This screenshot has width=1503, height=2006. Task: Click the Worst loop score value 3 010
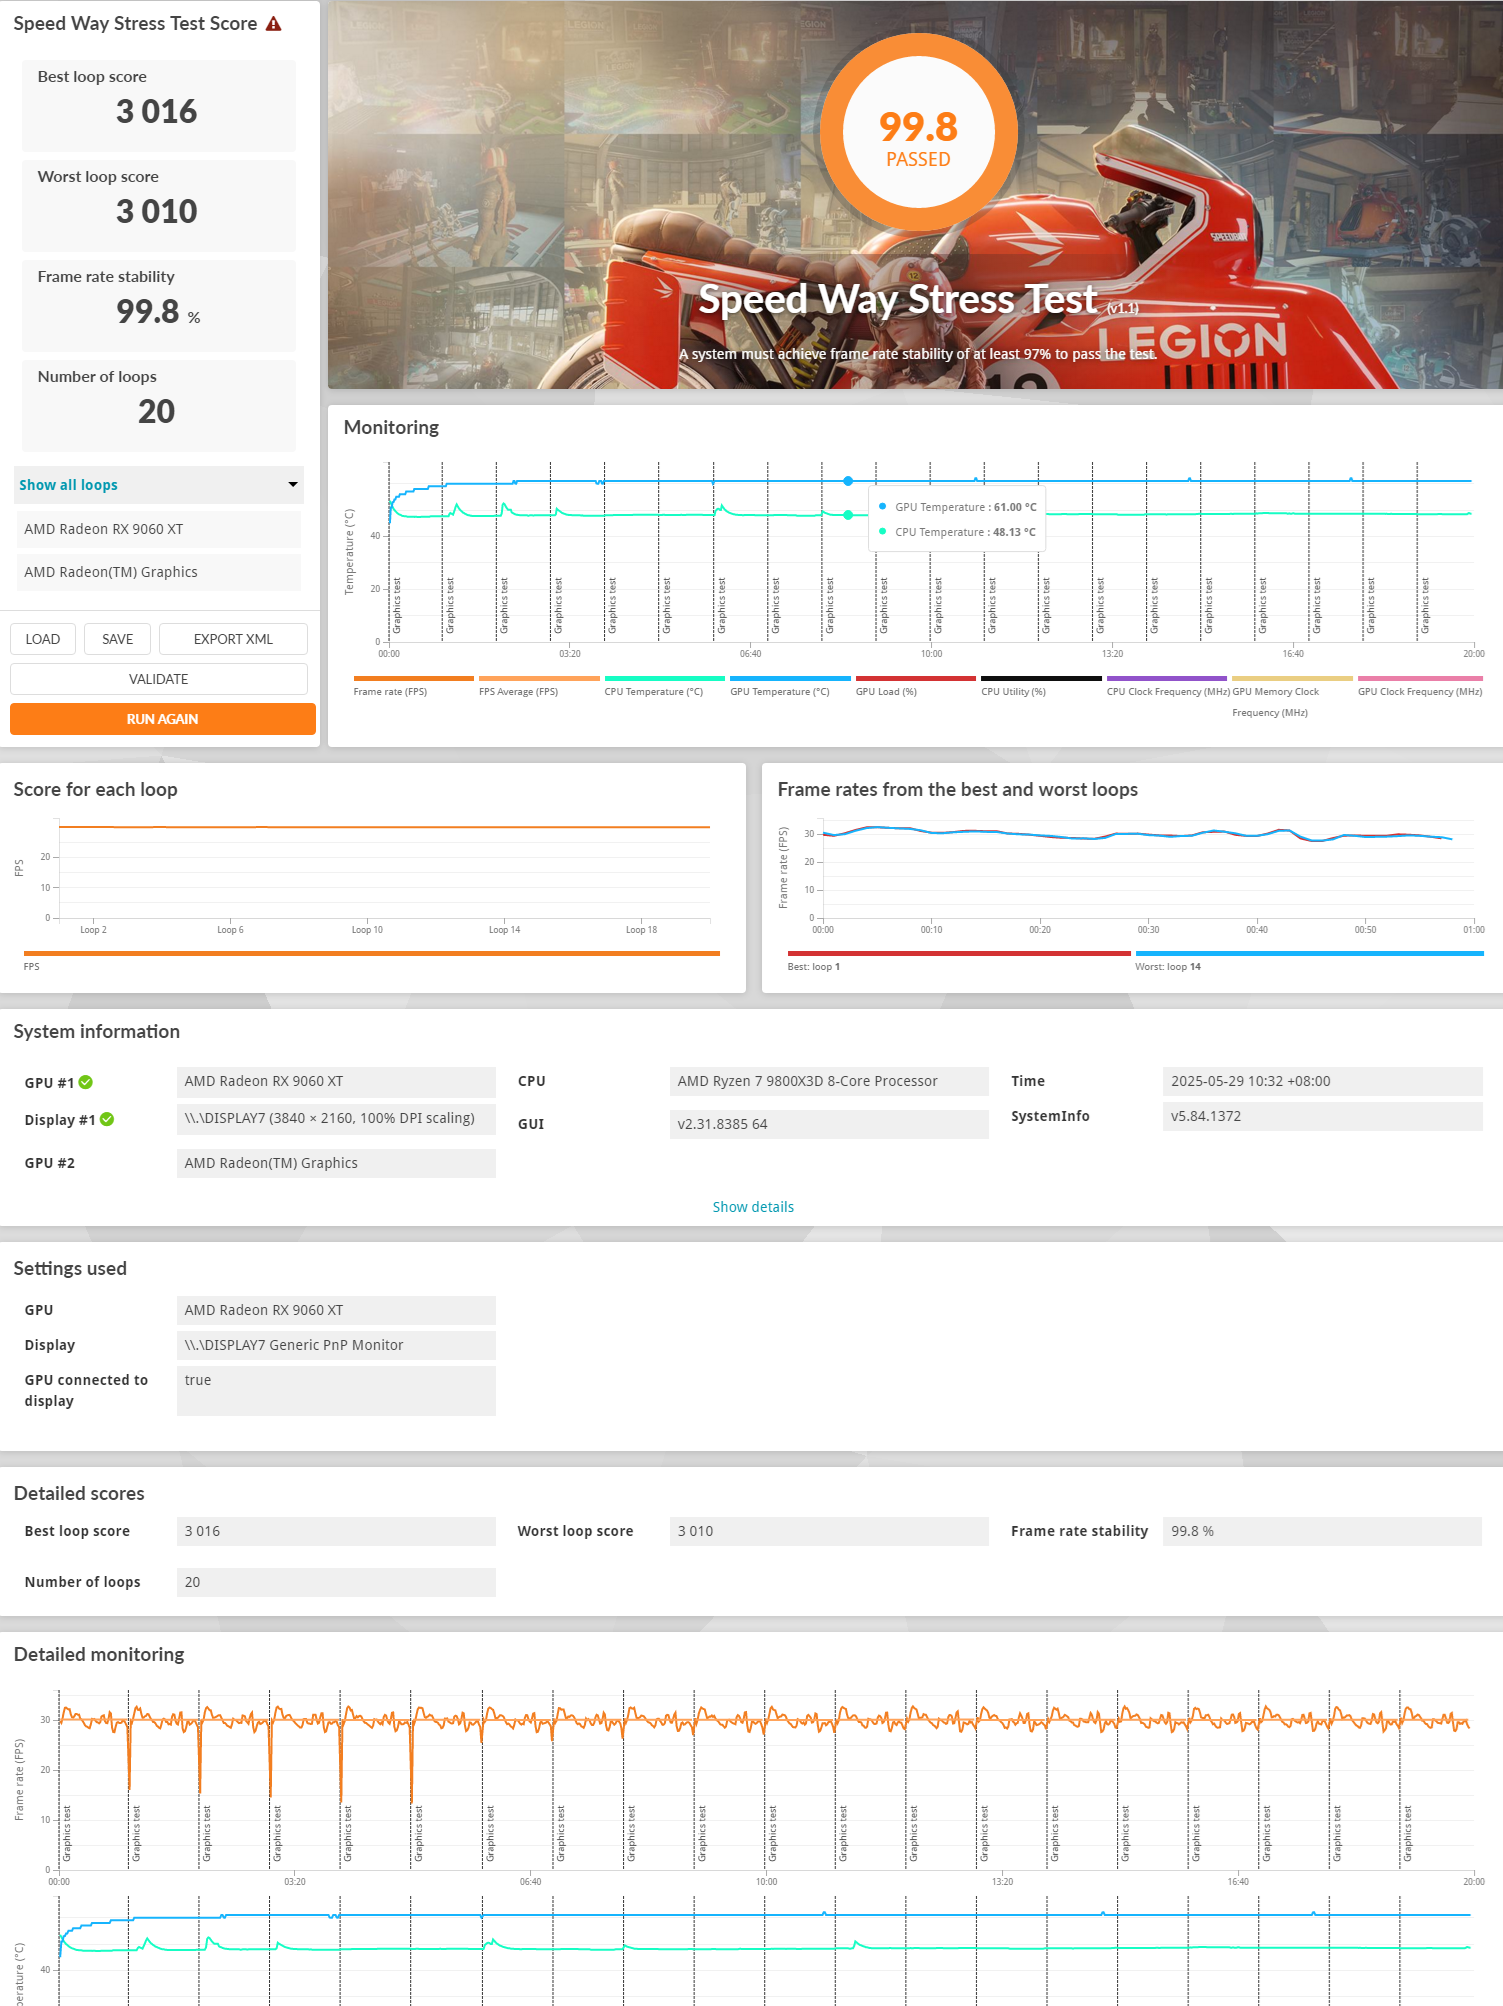(x=157, y=212)
